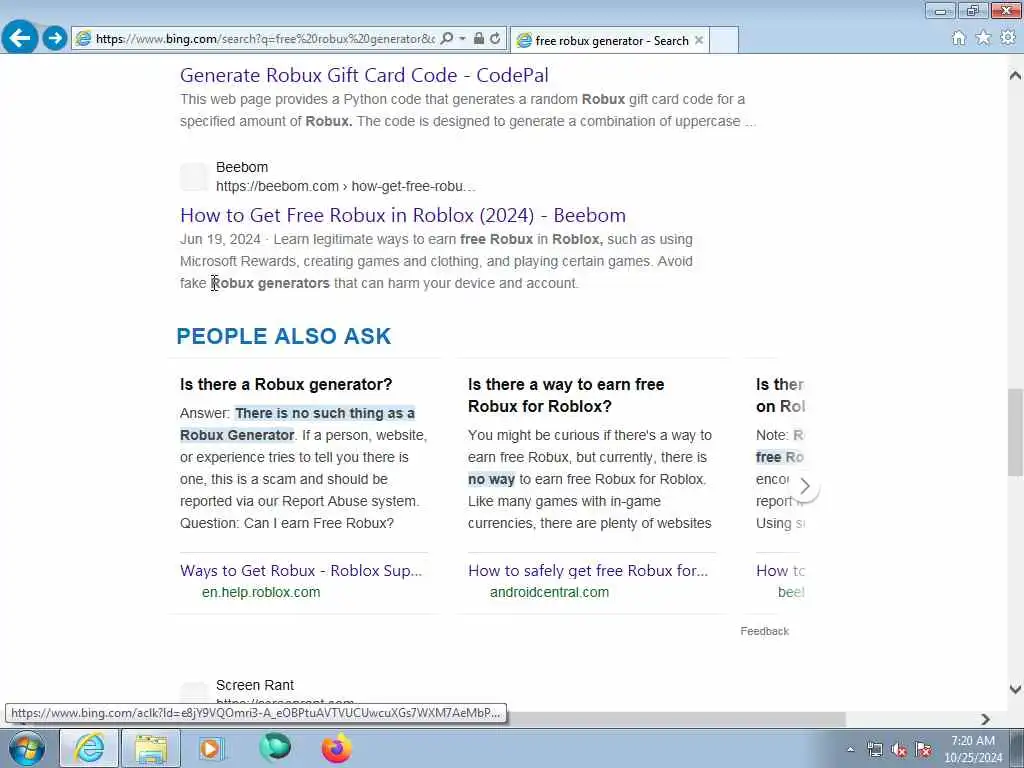Click the Feedback link below the cards
1024x768 pixels.
pos(764,631)
